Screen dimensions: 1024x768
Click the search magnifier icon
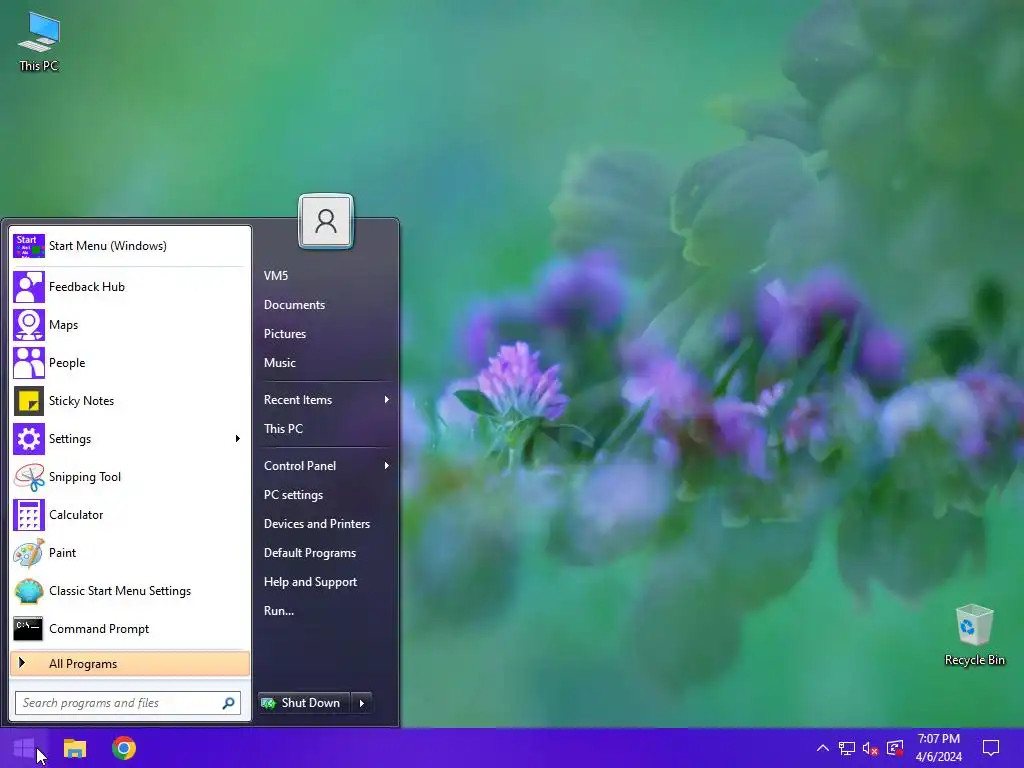click(x=229, y=703)
